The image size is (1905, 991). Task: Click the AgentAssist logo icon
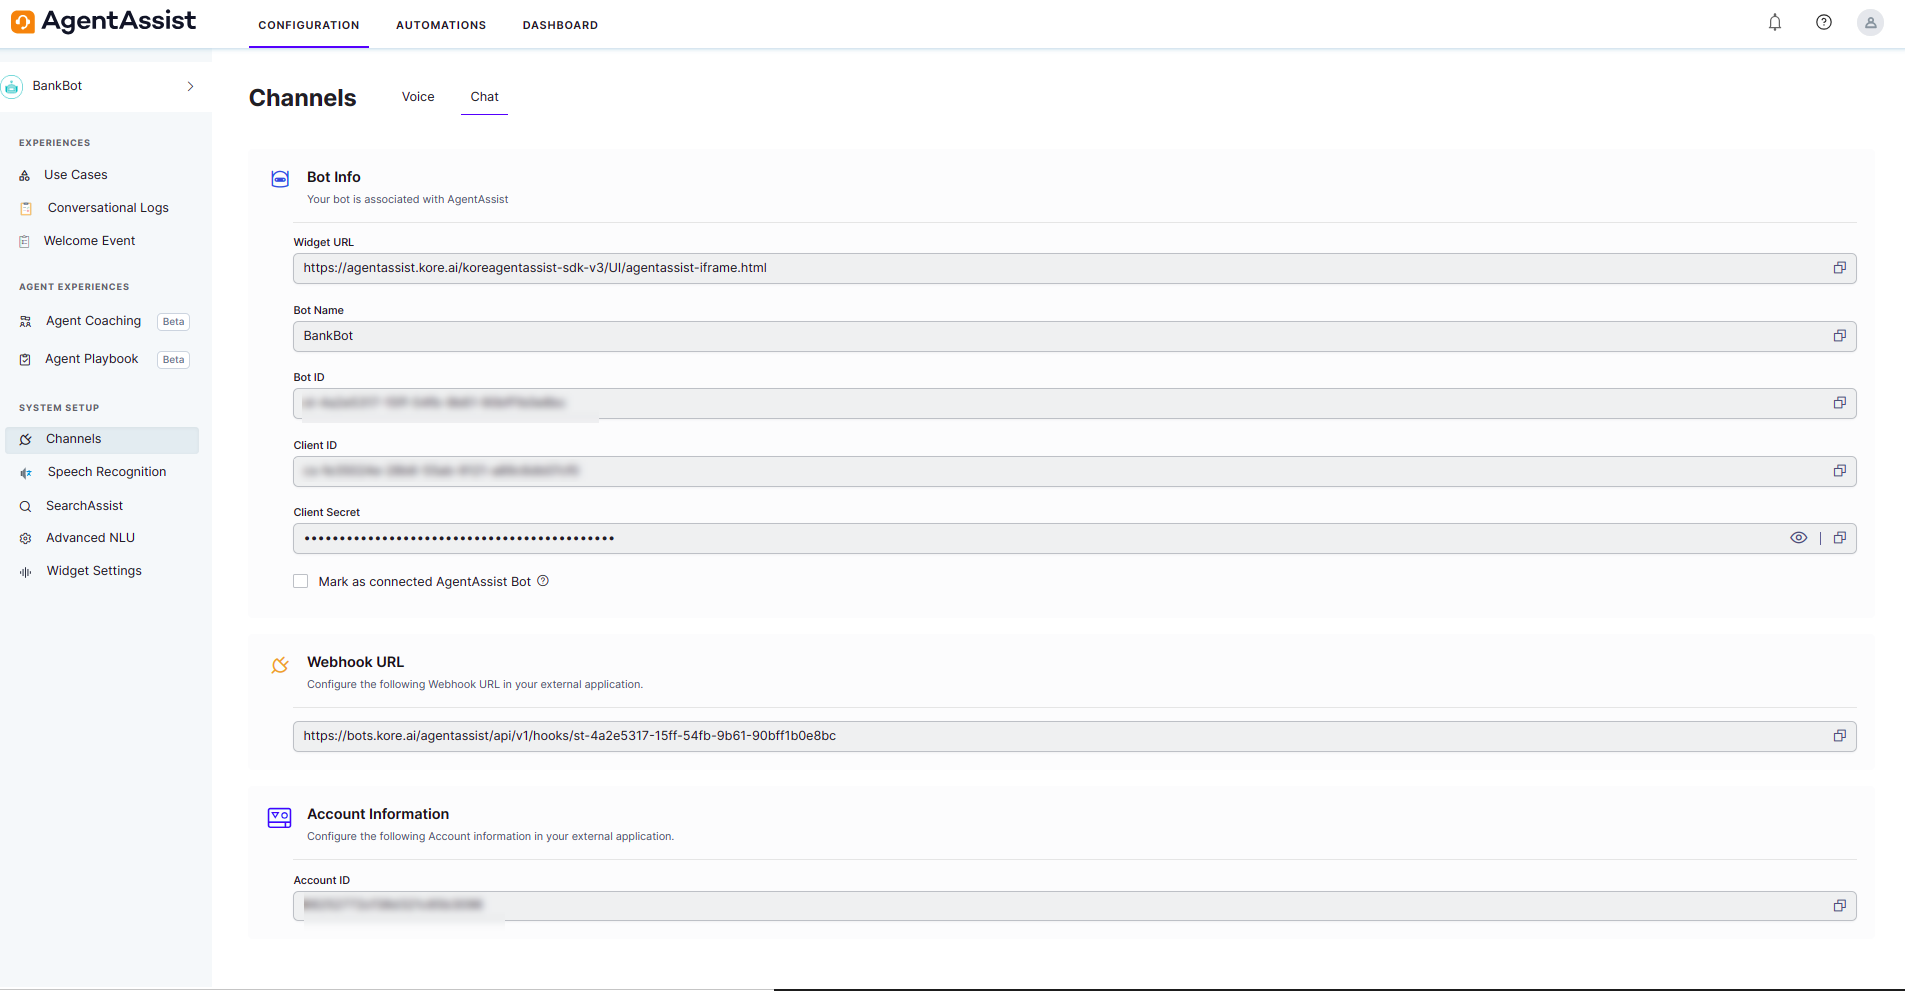pyautogui.click(x=22, y=21)
